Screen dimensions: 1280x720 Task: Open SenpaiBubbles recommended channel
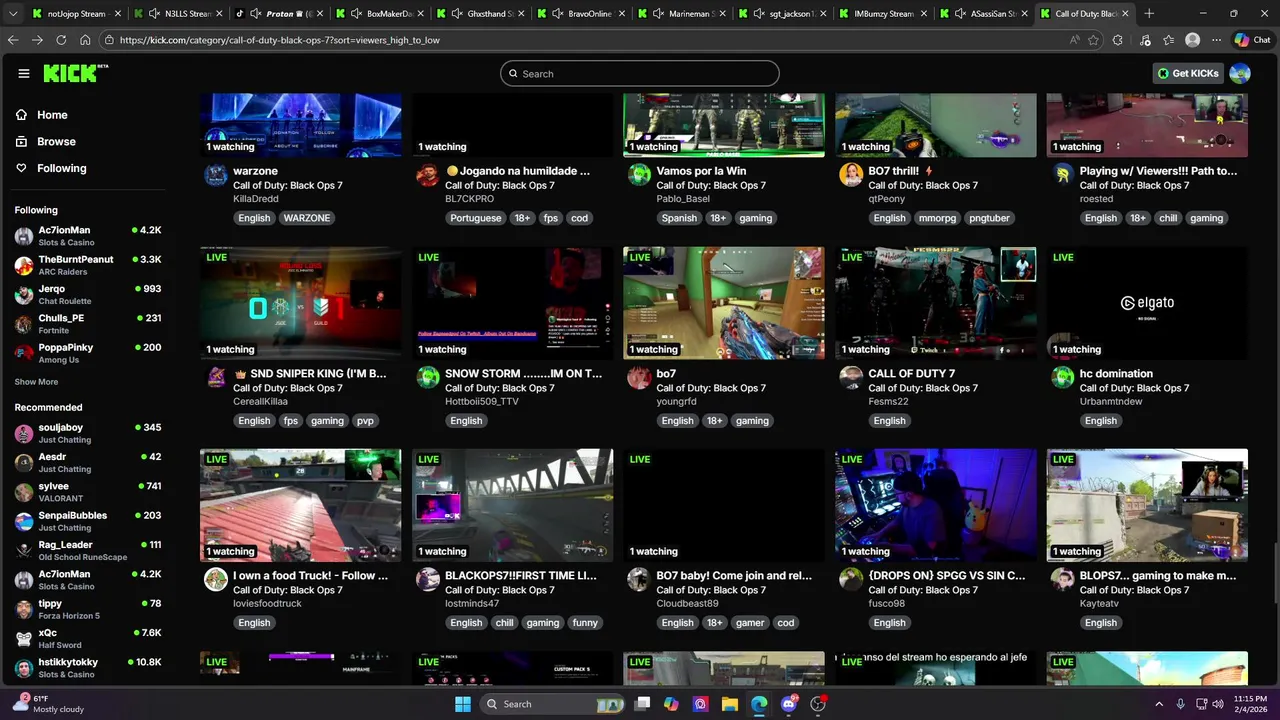point(87,521)
